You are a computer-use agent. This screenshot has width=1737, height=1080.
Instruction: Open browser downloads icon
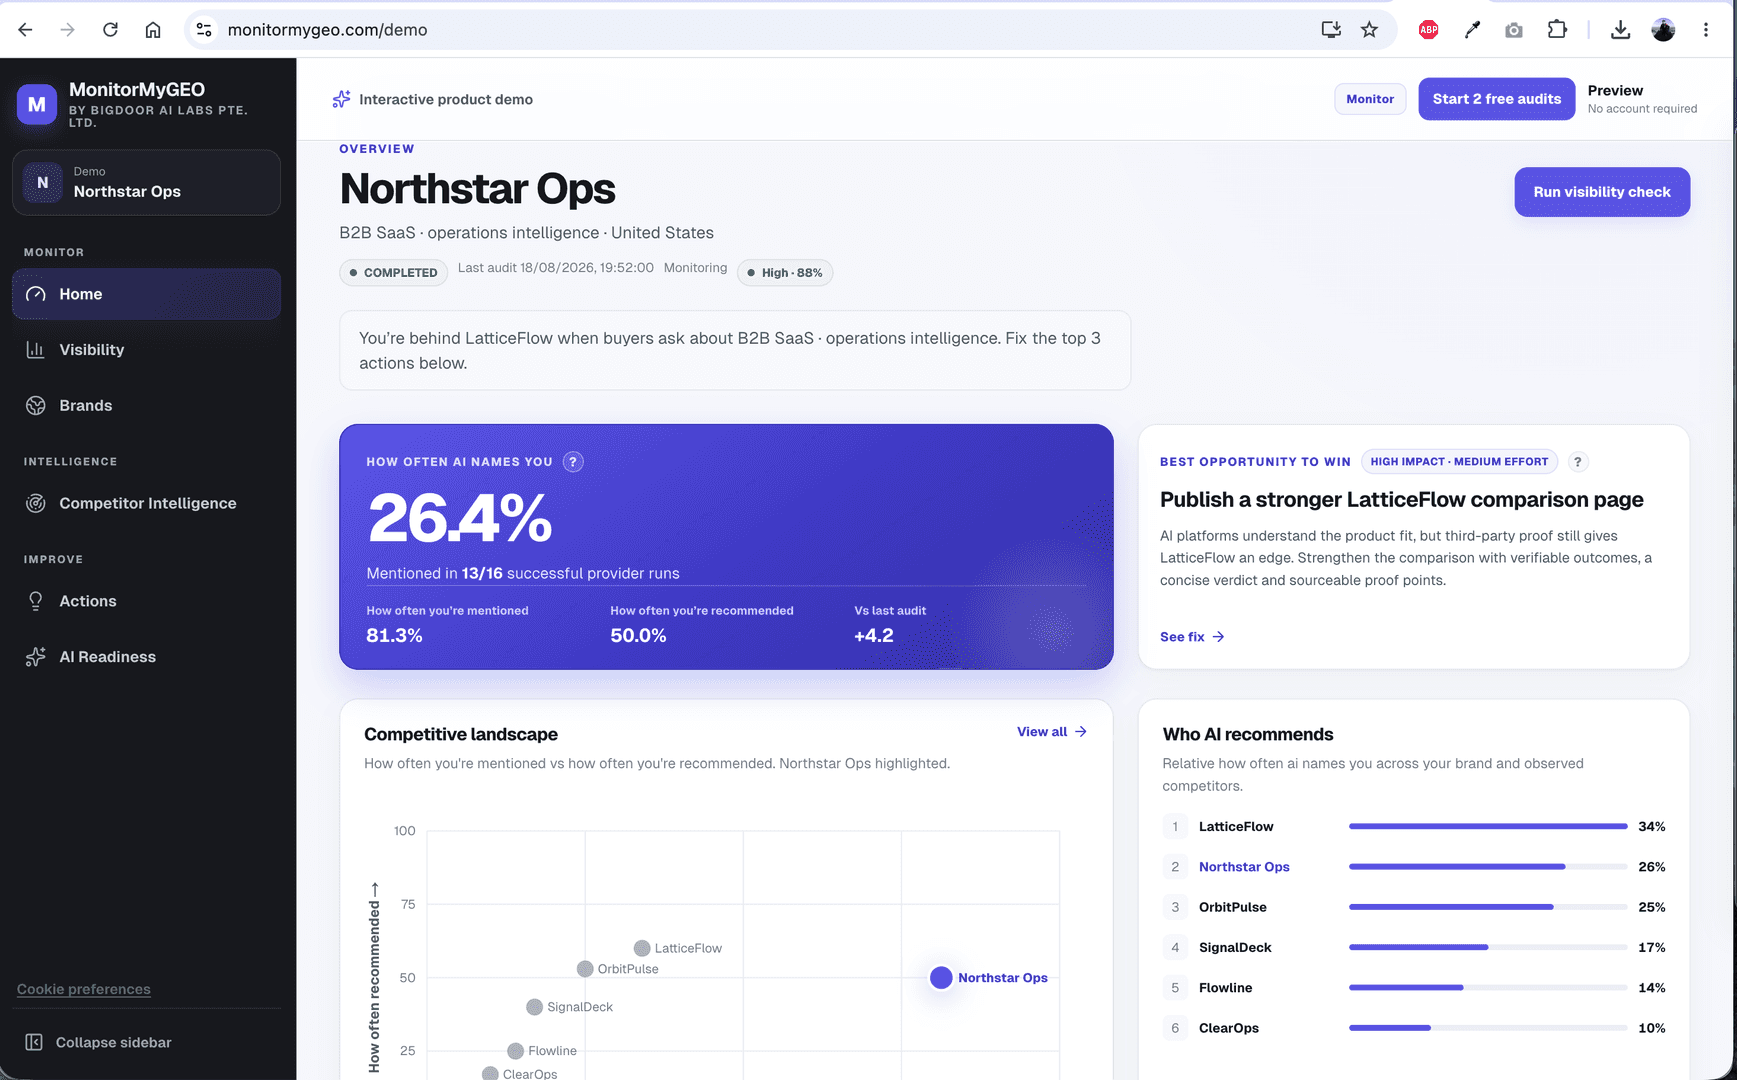click(x=1621, y=30)
